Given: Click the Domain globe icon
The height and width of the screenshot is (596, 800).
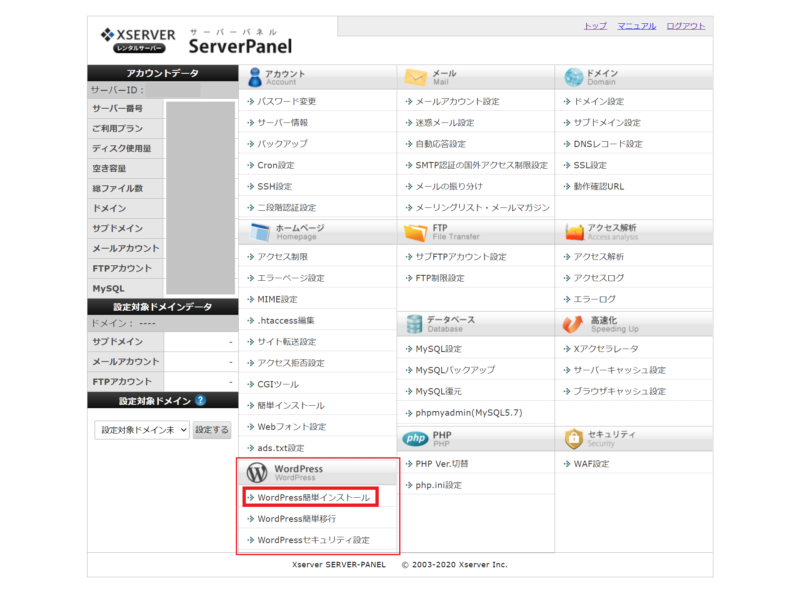Looking at the screenshot, I should point(573,78).
